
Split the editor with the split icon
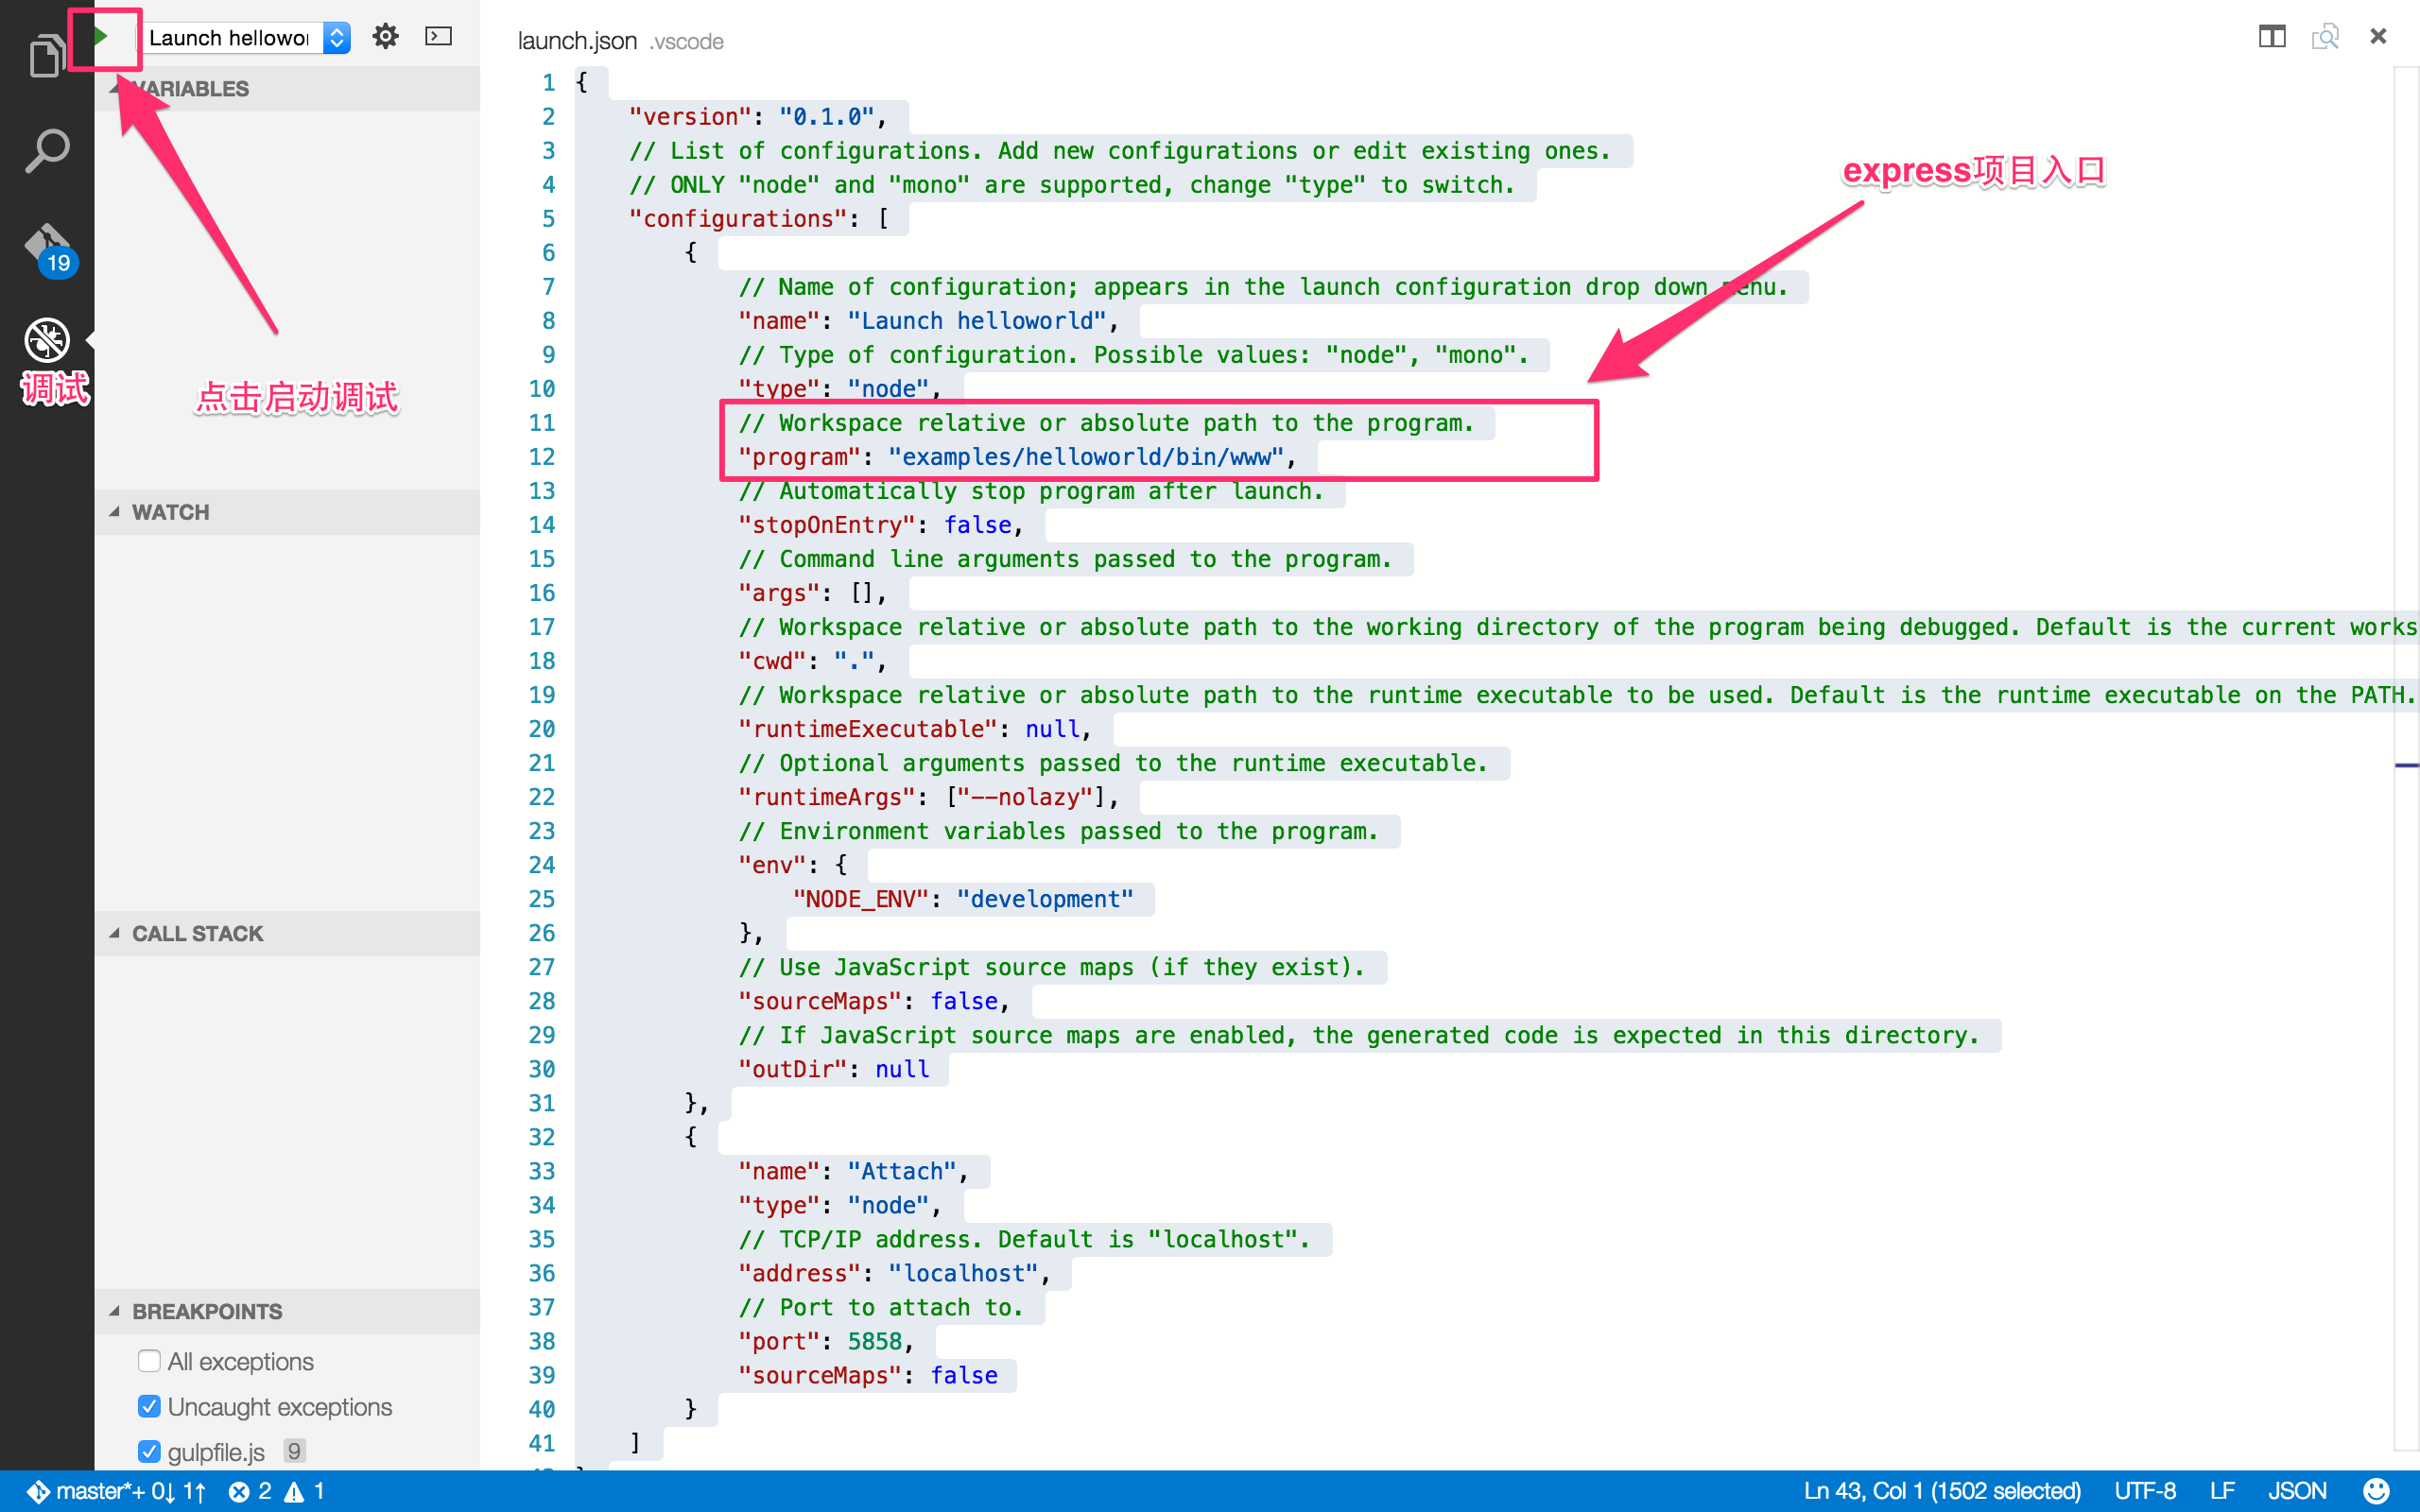click(x=2271, y=37)
